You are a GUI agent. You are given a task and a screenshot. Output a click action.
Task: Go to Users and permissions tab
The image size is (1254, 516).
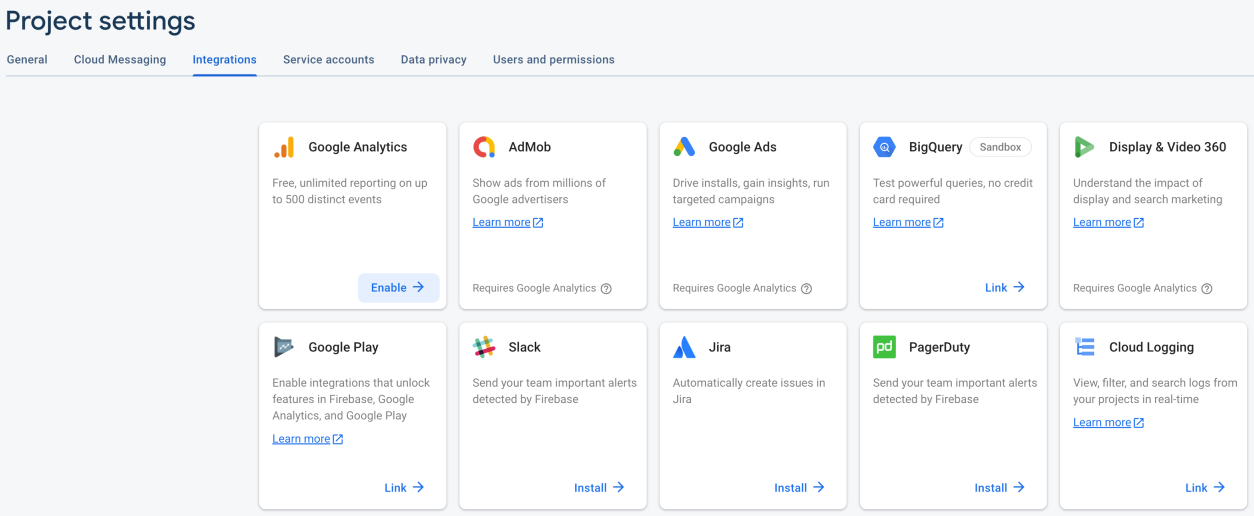click(554, 60)
